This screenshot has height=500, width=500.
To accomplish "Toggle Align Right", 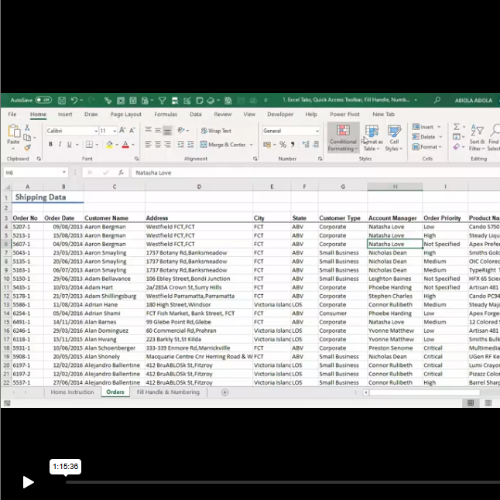I will [168, 144].
